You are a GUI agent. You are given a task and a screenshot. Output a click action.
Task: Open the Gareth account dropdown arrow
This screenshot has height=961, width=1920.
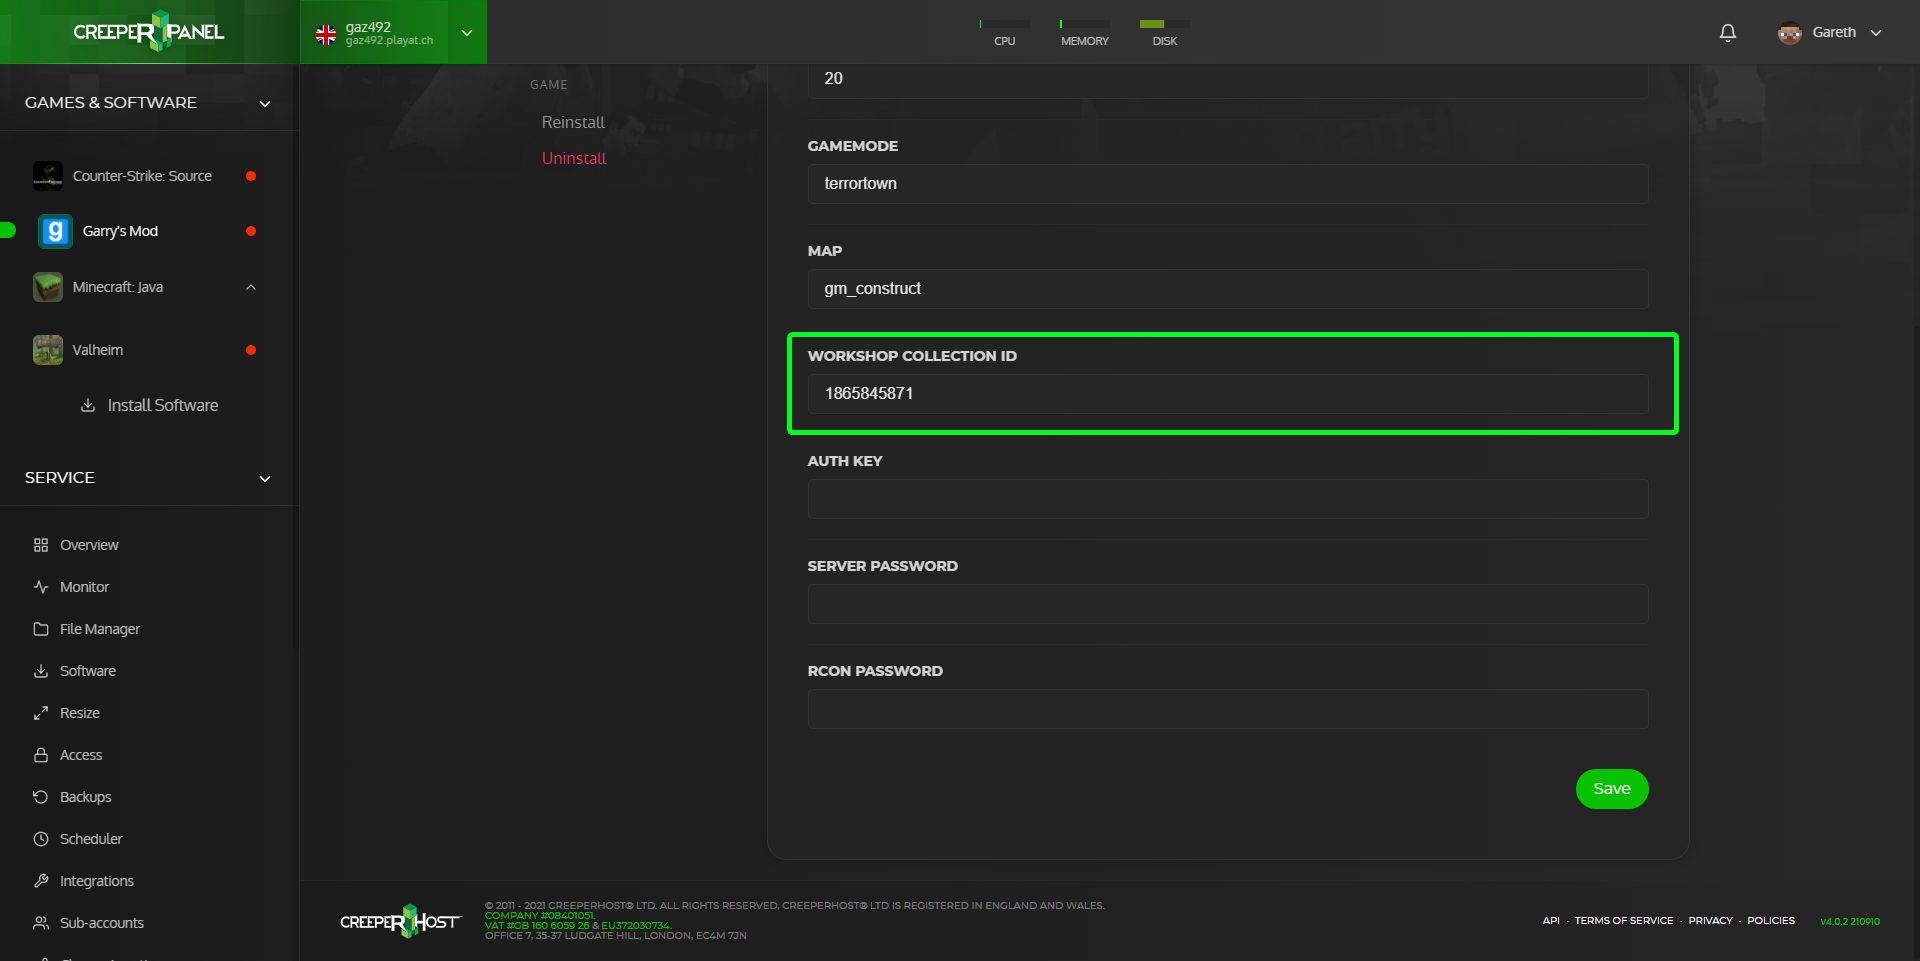coord(1876,33)
